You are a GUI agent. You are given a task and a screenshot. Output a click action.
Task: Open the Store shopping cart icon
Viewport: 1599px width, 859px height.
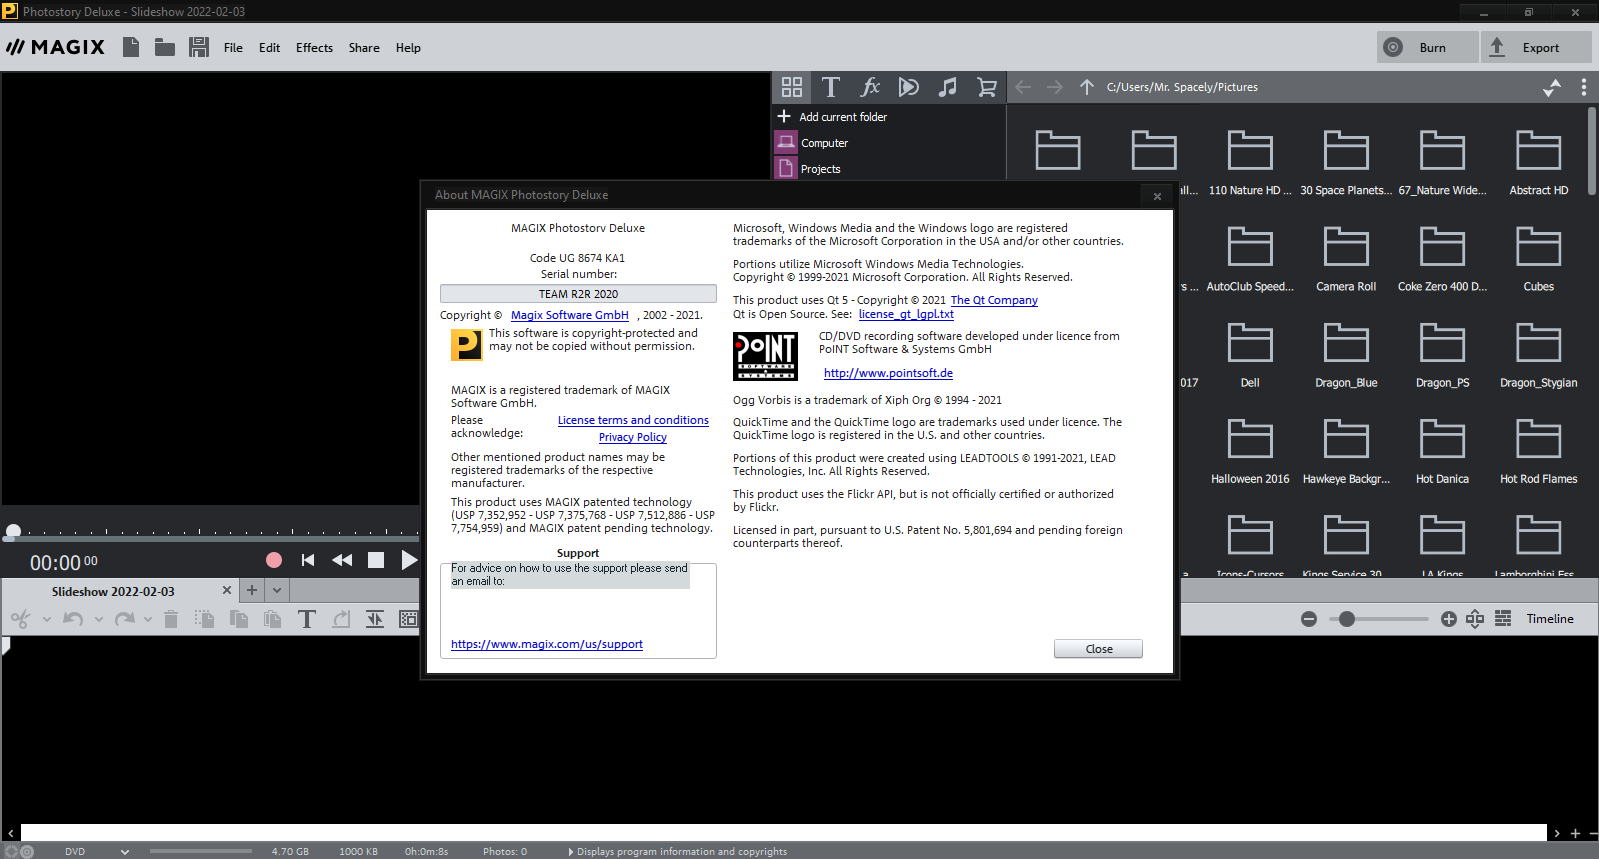[987, 87]
